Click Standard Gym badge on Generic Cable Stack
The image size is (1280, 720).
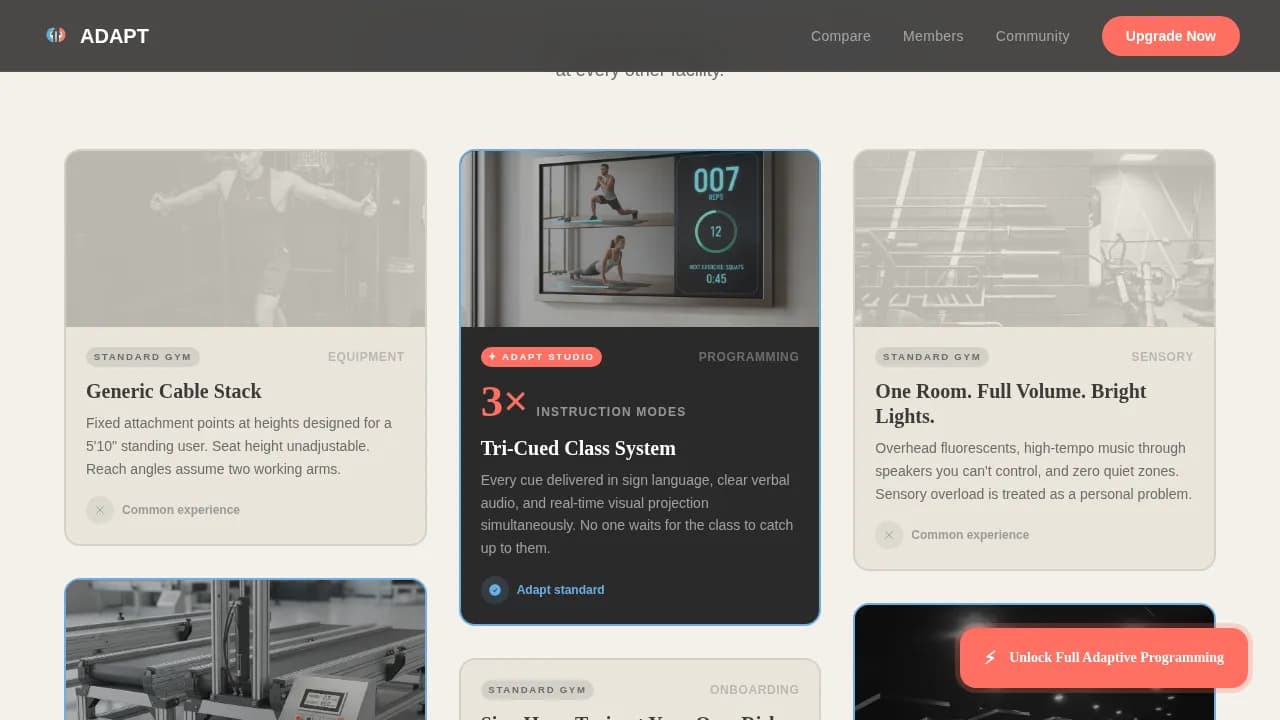tap(143, 357)
